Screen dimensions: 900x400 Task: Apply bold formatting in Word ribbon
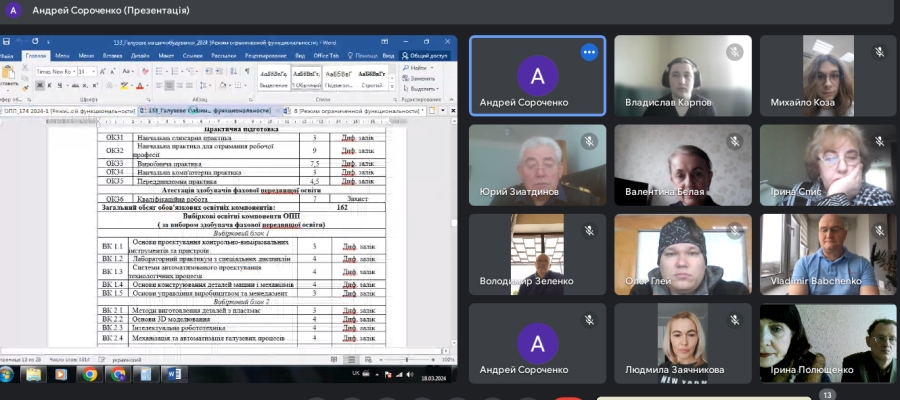coord(39,86)
